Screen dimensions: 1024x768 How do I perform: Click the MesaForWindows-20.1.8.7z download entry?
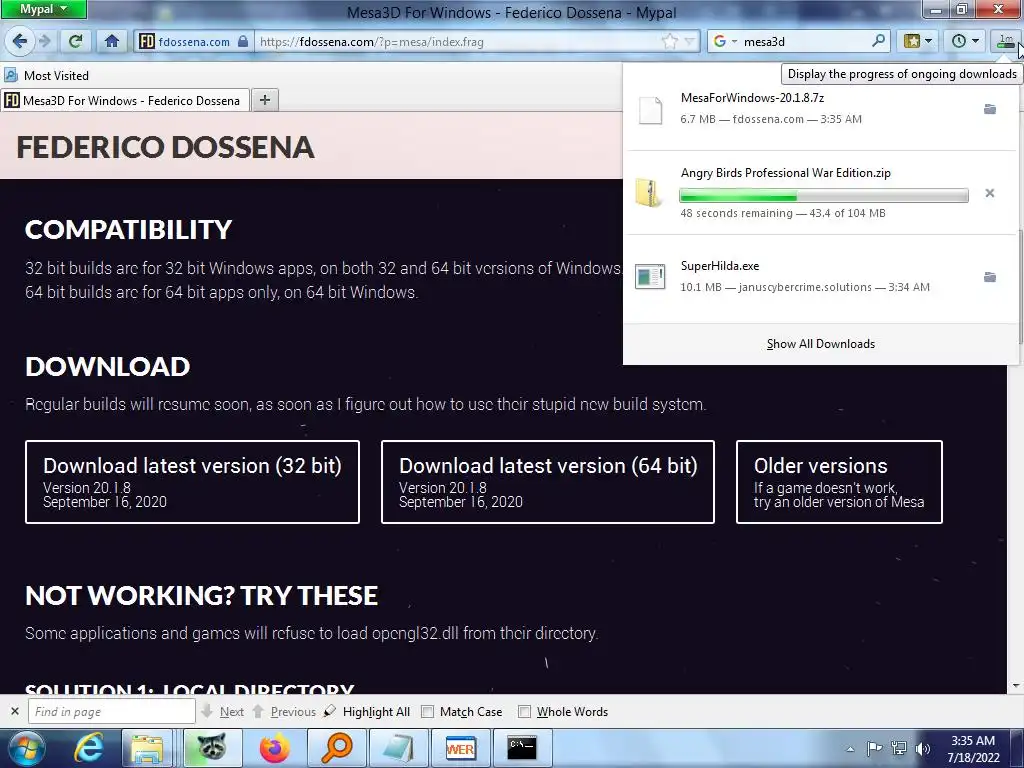(x=820, y=109)
